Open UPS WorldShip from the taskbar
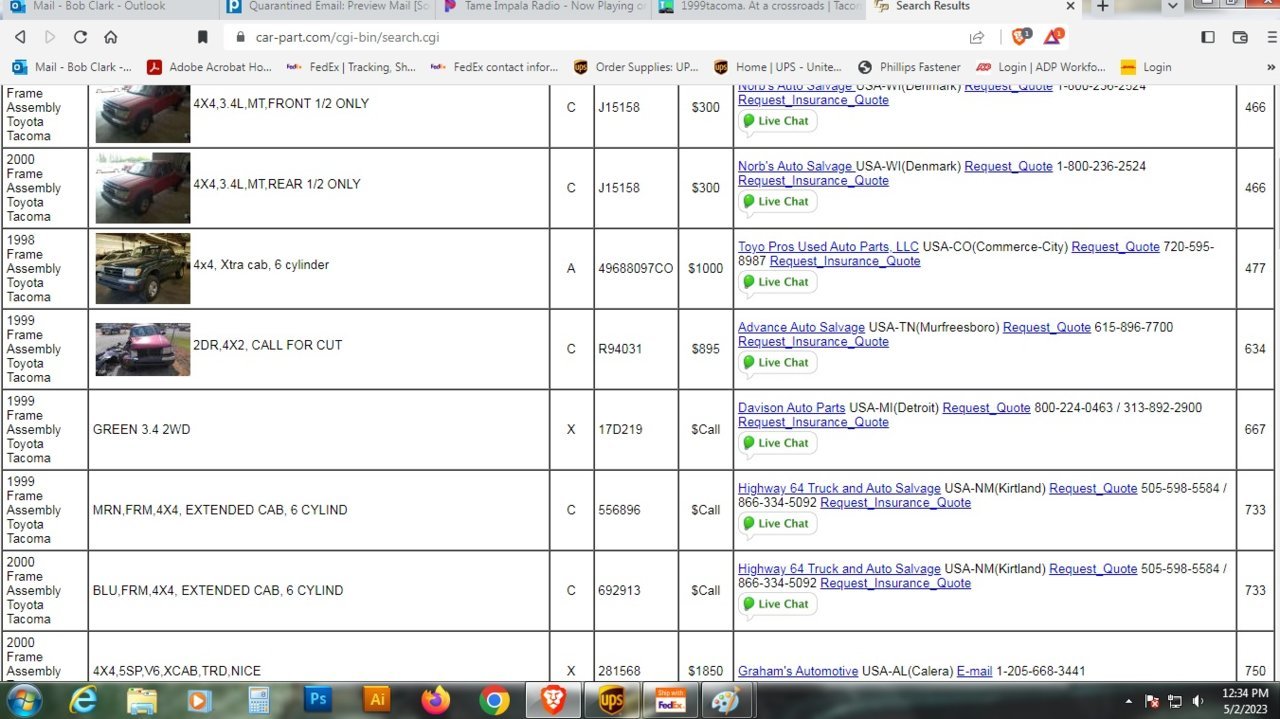Image resolution: width=1280 pixels, height=719 pixels. pyautogui.click(x=611, y=700)
